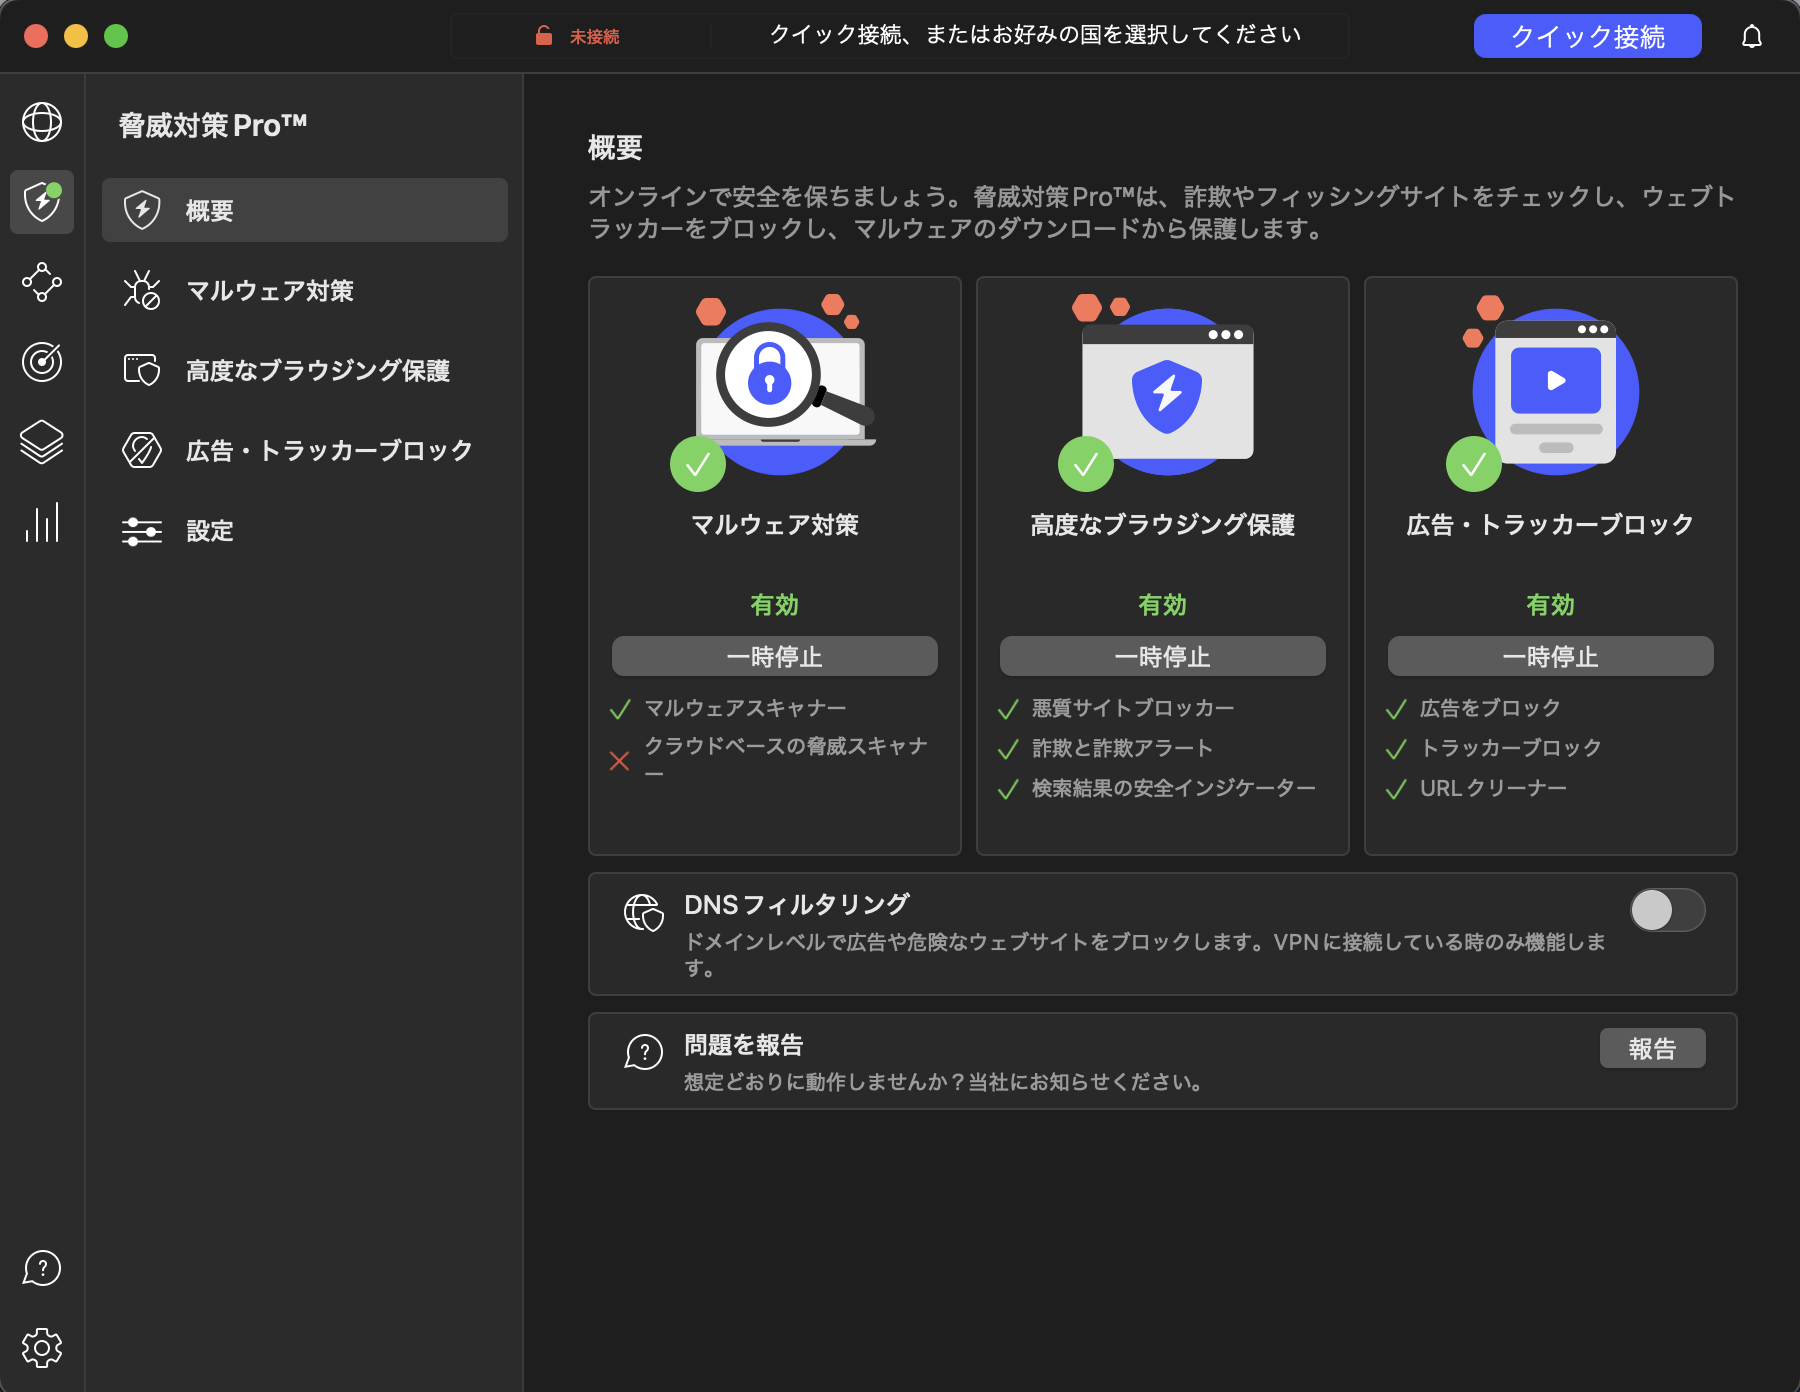
Task: Select 広告・トラッカーブロック in the side menu
Action: click(305, 450)
